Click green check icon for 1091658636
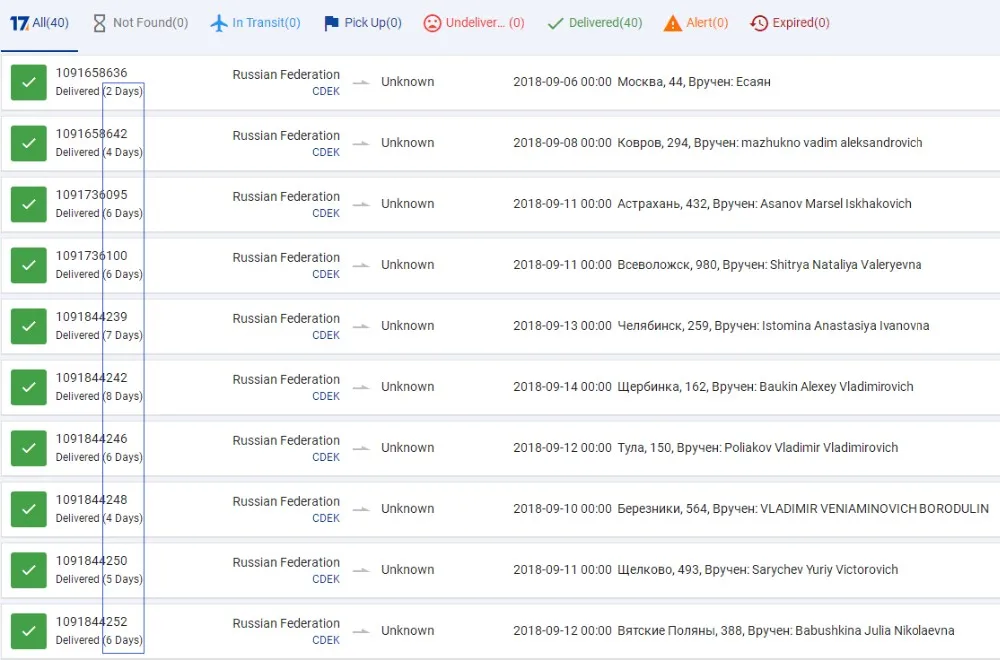Viewport: 1000px width, 660px height. 29,82
